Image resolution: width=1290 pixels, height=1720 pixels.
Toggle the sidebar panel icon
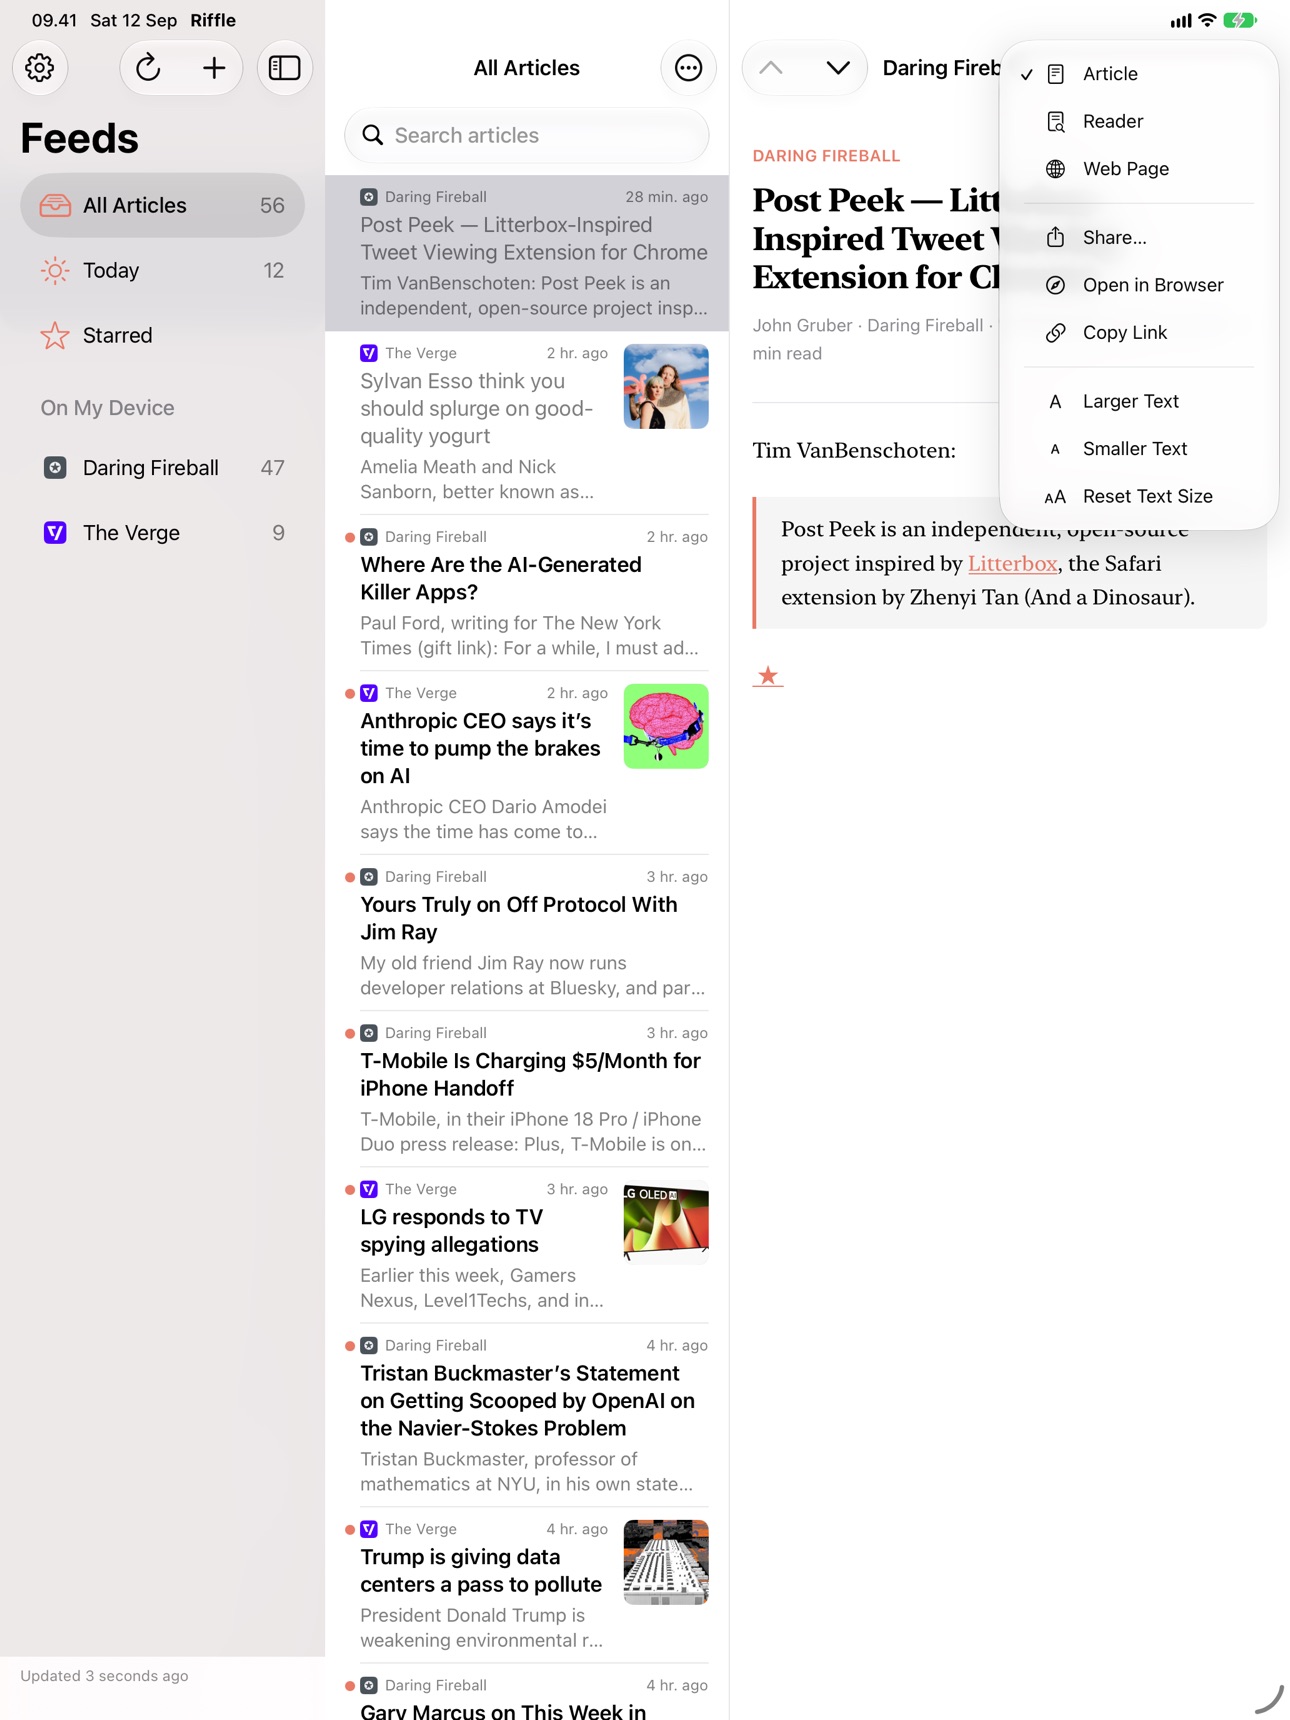285,68
